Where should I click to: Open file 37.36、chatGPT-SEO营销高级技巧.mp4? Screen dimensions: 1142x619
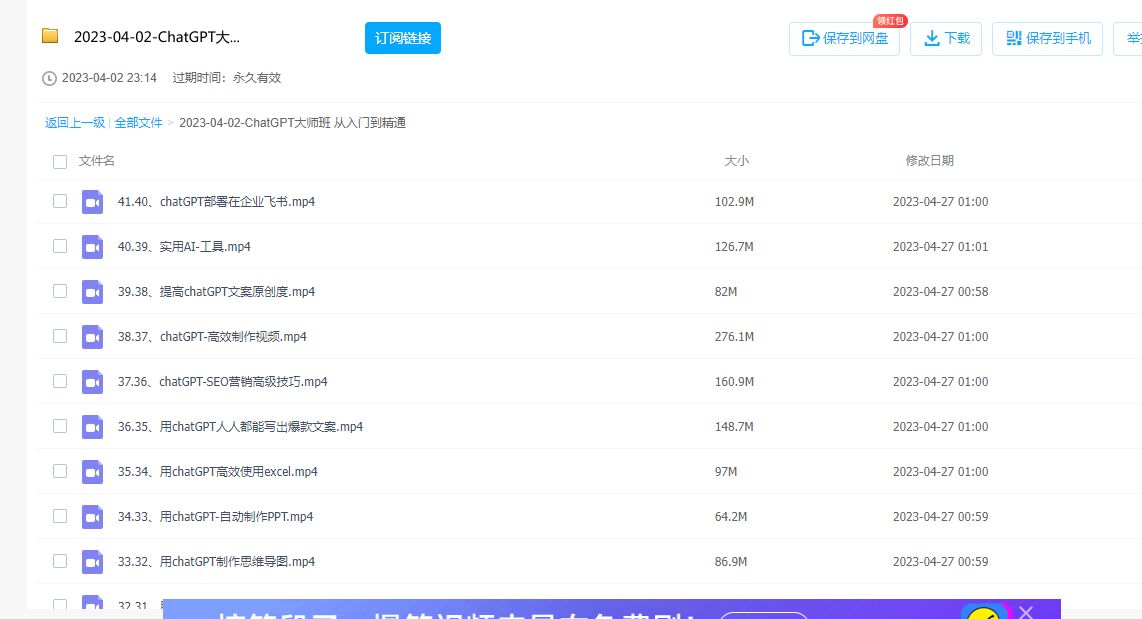click(223, 382)
